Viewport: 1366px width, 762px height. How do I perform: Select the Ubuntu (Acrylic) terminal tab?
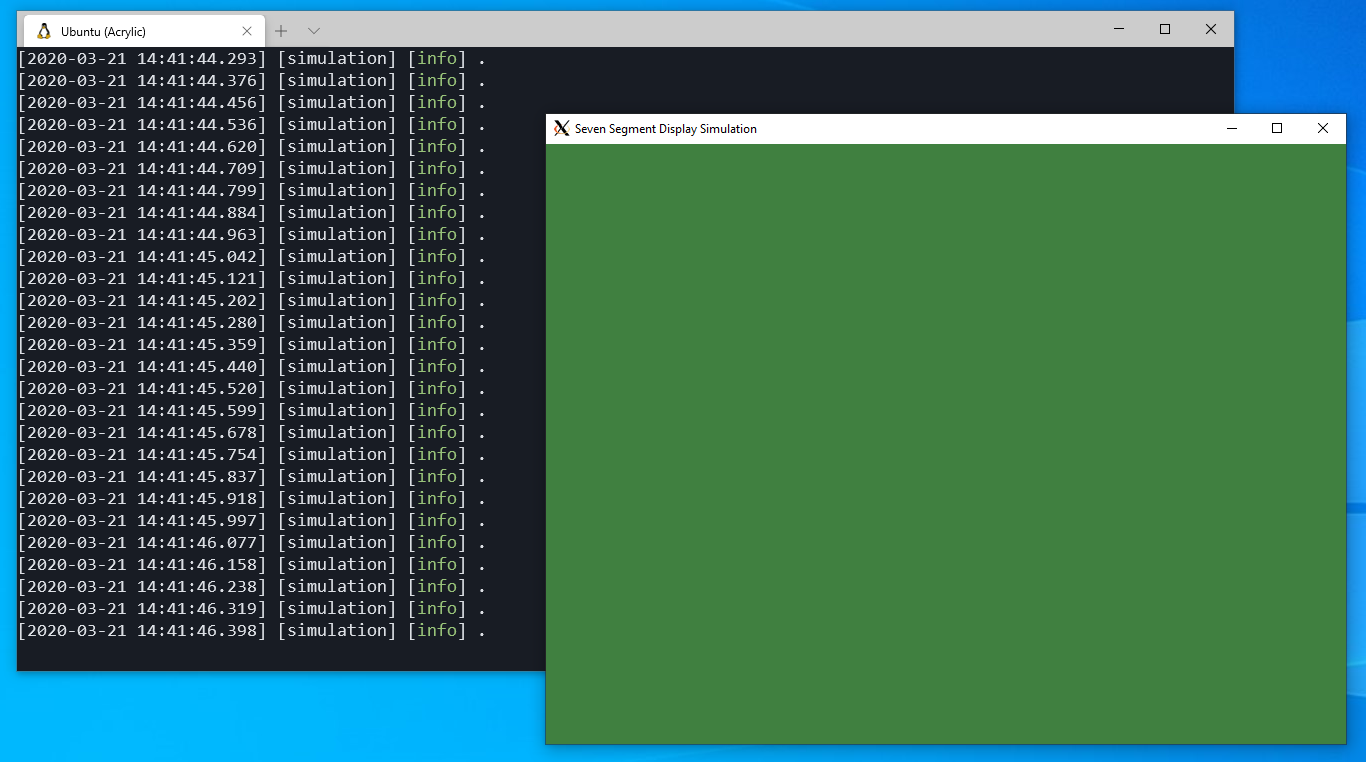pyautogui.click(x=144, y=31)
